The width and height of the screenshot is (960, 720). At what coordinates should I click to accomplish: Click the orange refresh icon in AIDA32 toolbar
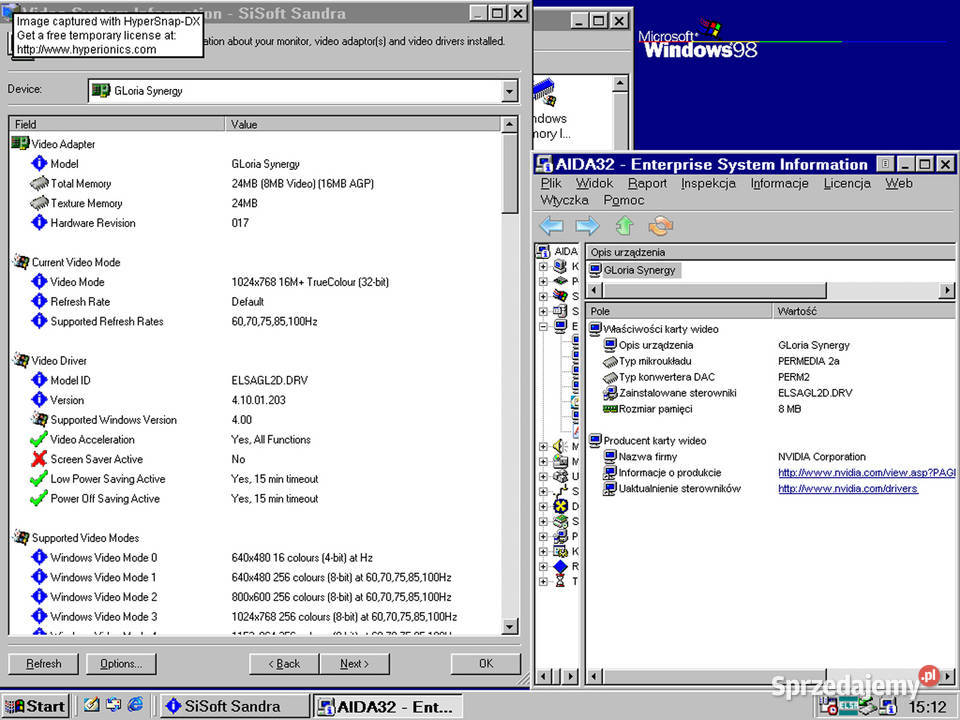pos(661,226)
